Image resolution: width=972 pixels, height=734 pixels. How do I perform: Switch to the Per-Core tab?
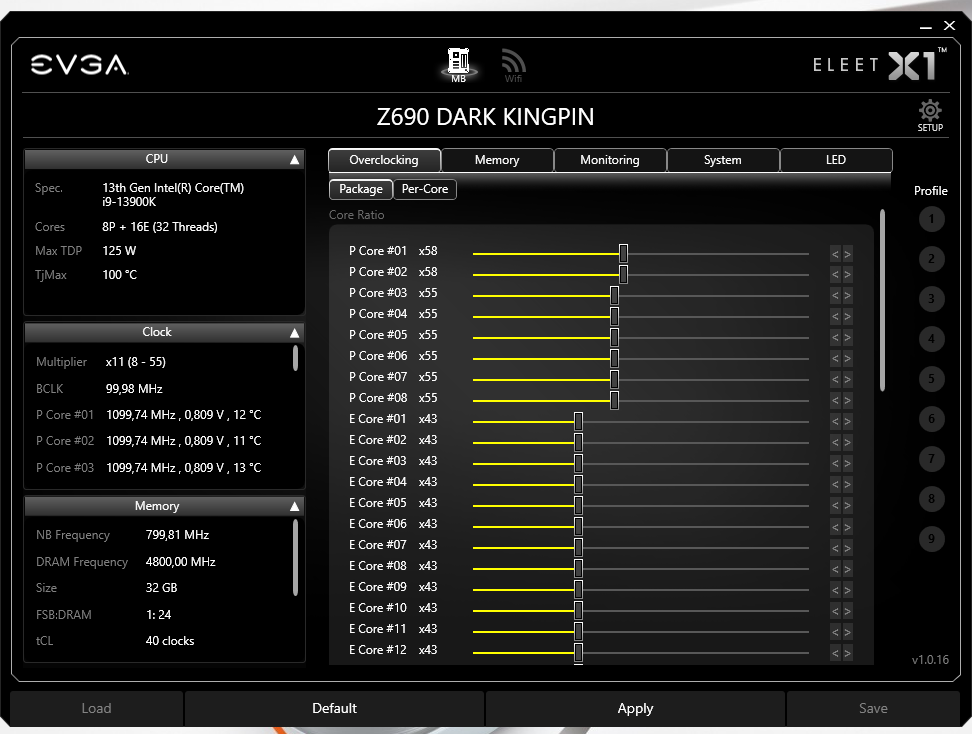point(424,189)
